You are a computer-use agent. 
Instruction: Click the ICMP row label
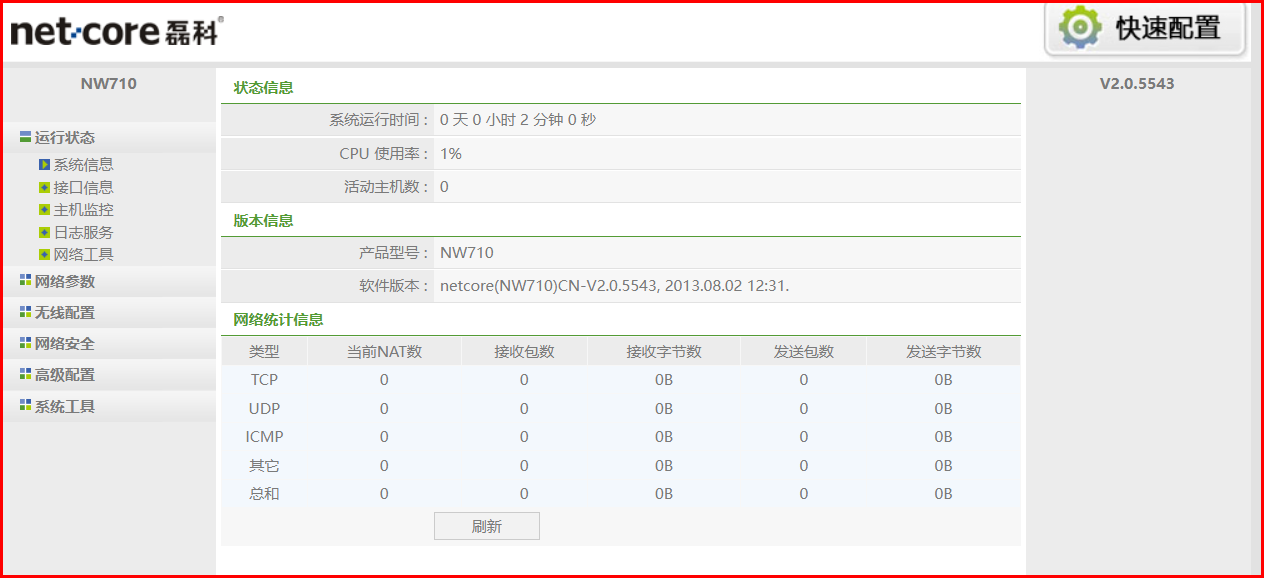[x=264, y=437]
